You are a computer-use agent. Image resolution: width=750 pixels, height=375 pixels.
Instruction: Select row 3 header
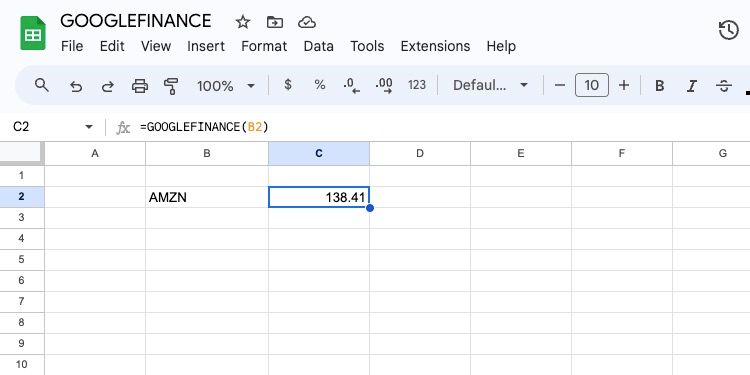(22, 218)
